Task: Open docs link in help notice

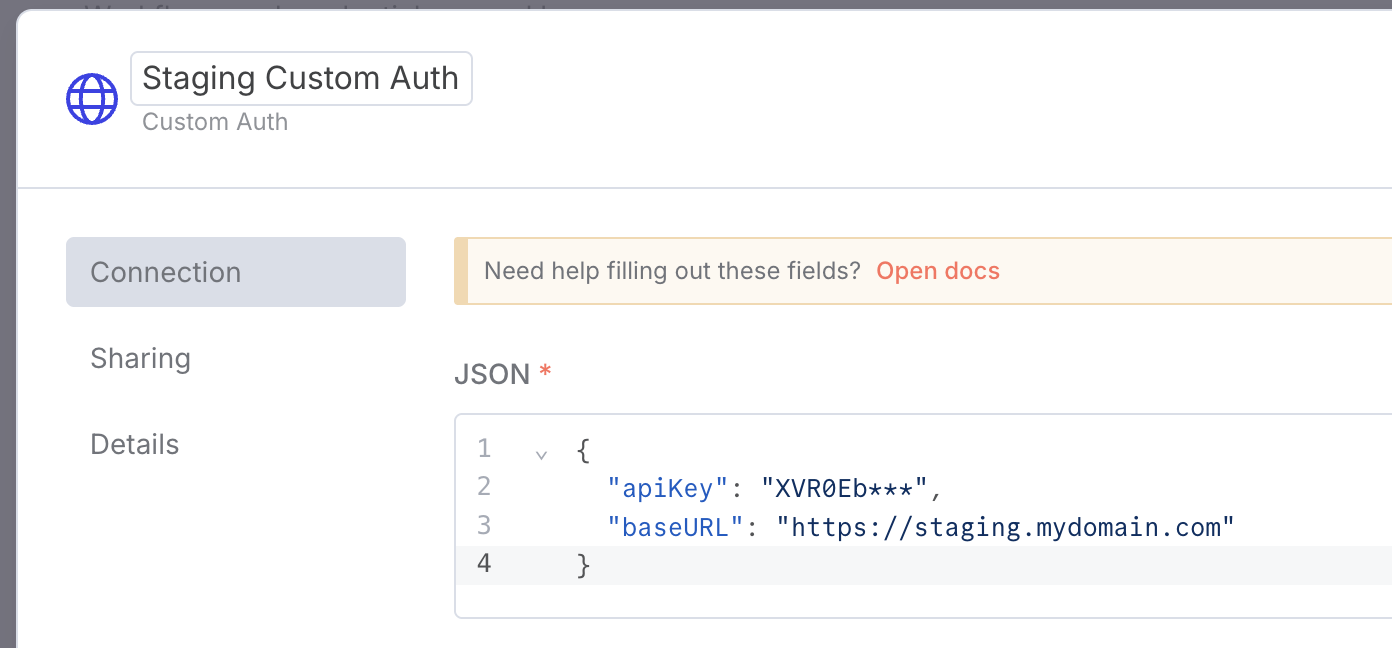Action: tap(937, 271)
